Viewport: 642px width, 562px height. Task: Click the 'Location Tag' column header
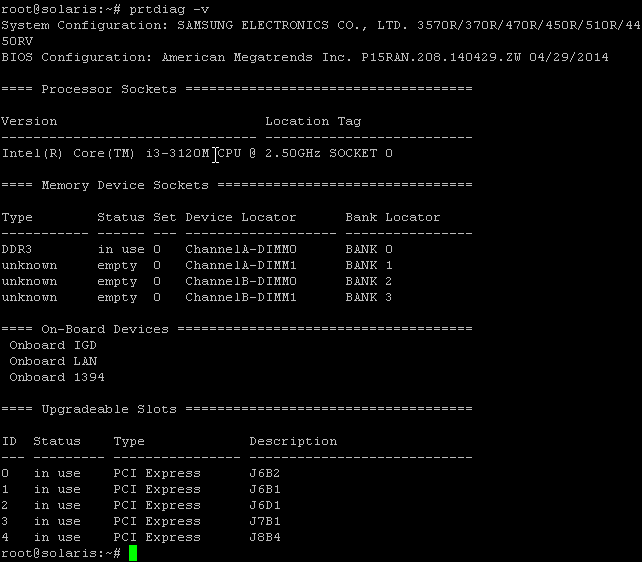(x=313, y=121)
